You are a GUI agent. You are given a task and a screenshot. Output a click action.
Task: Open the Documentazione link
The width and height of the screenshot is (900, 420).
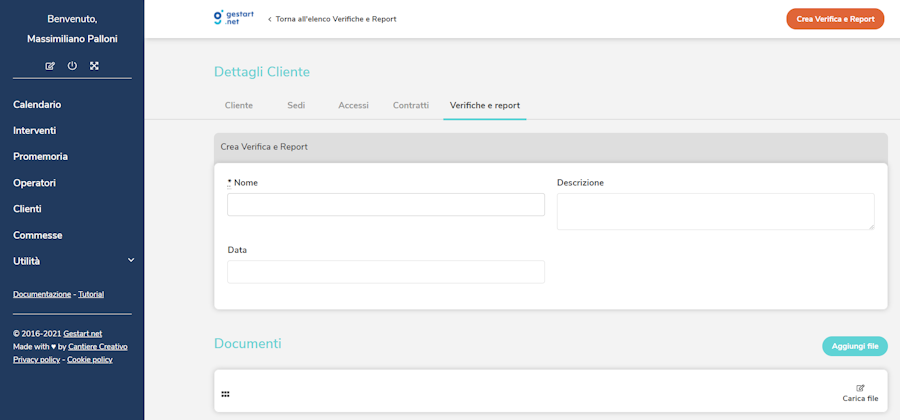coord(42,294)
